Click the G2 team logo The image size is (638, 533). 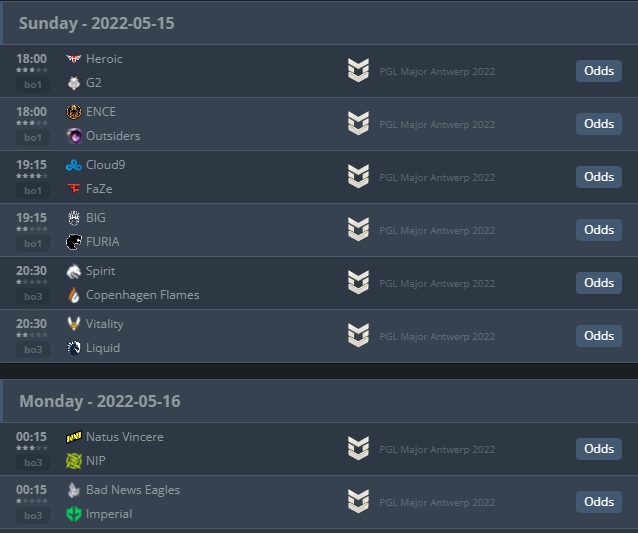[74, 83]
